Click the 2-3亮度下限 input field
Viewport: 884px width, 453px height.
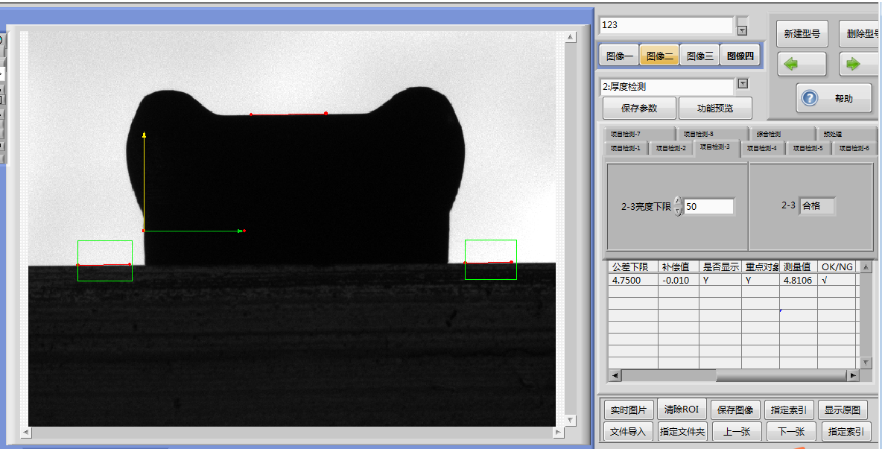click(708, 206)
